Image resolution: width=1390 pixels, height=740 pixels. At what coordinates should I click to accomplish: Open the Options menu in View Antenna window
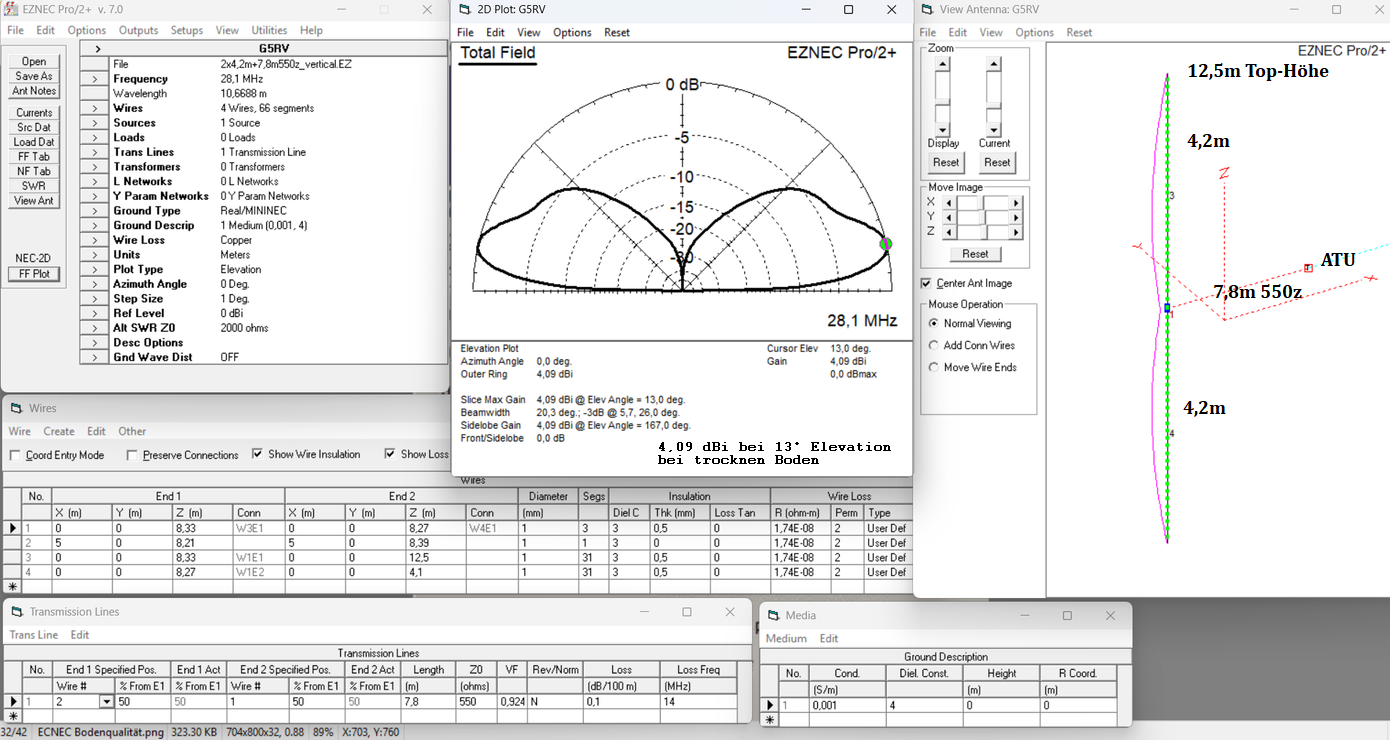(x=1035, y=33)
